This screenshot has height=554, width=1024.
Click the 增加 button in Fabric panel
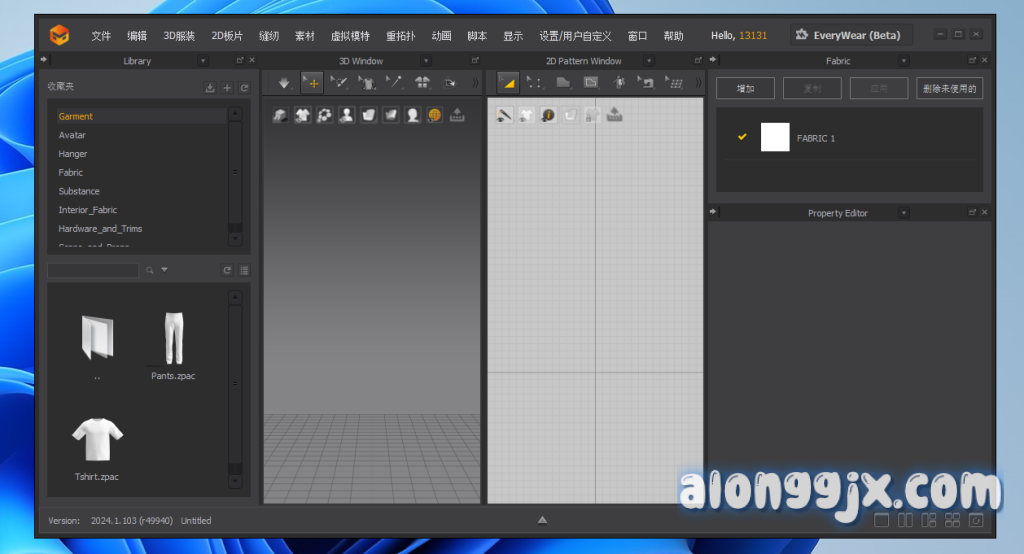745,88
